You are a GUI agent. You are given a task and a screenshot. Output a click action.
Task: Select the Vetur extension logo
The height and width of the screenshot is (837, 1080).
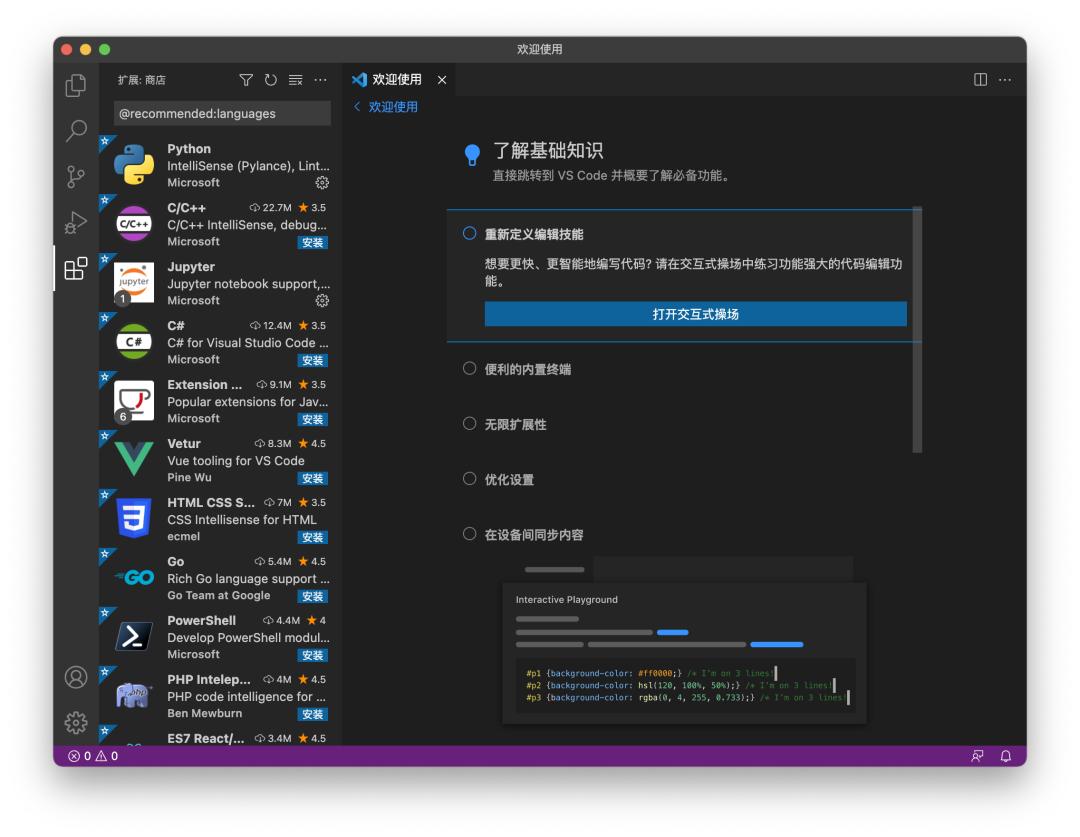point(134,459)
